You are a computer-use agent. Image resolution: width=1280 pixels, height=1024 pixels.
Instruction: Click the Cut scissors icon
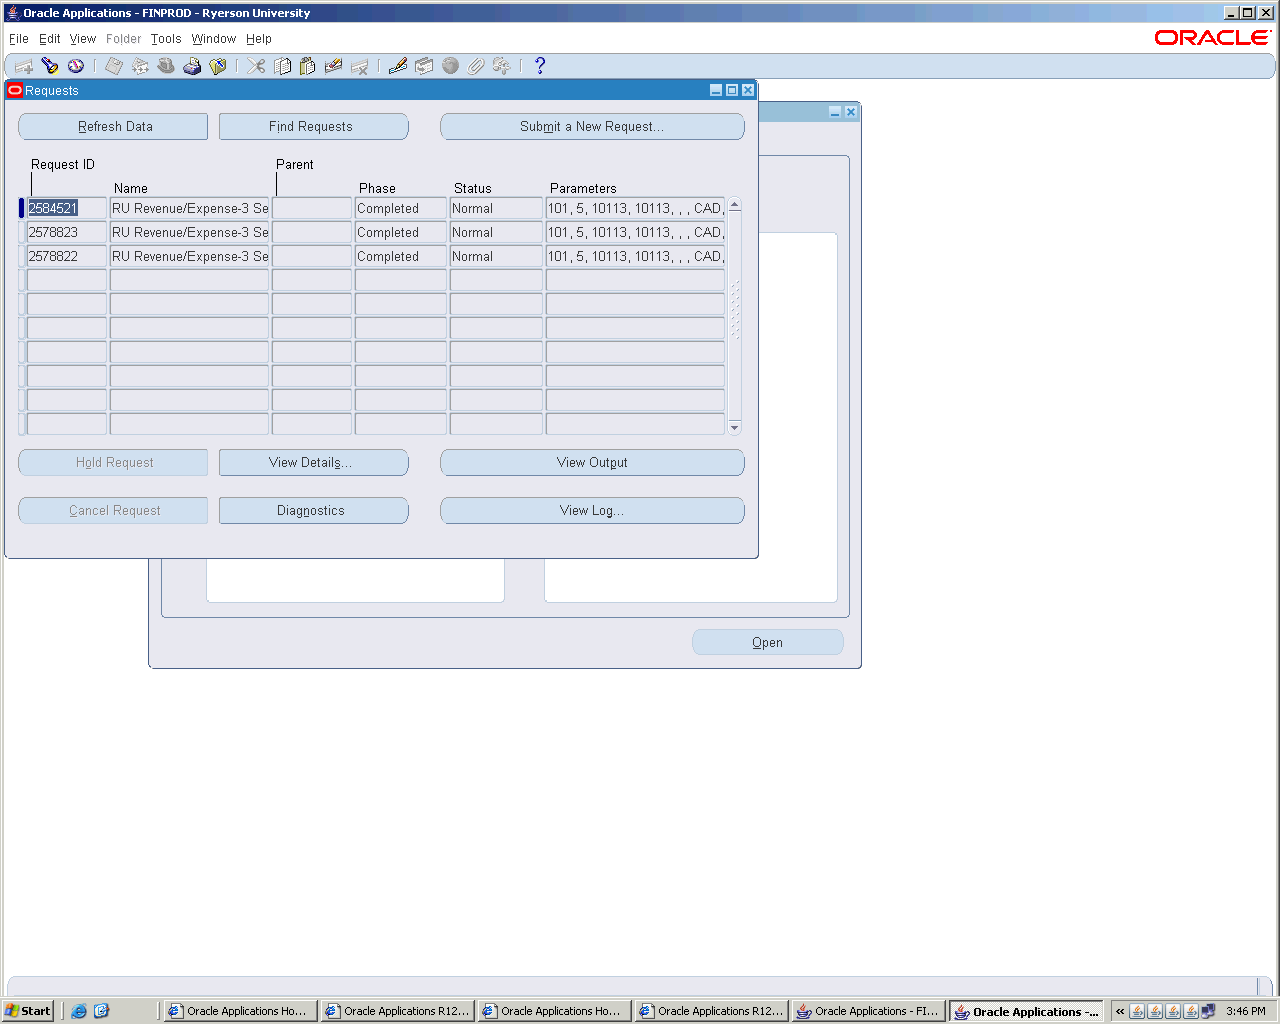(257, 66)
